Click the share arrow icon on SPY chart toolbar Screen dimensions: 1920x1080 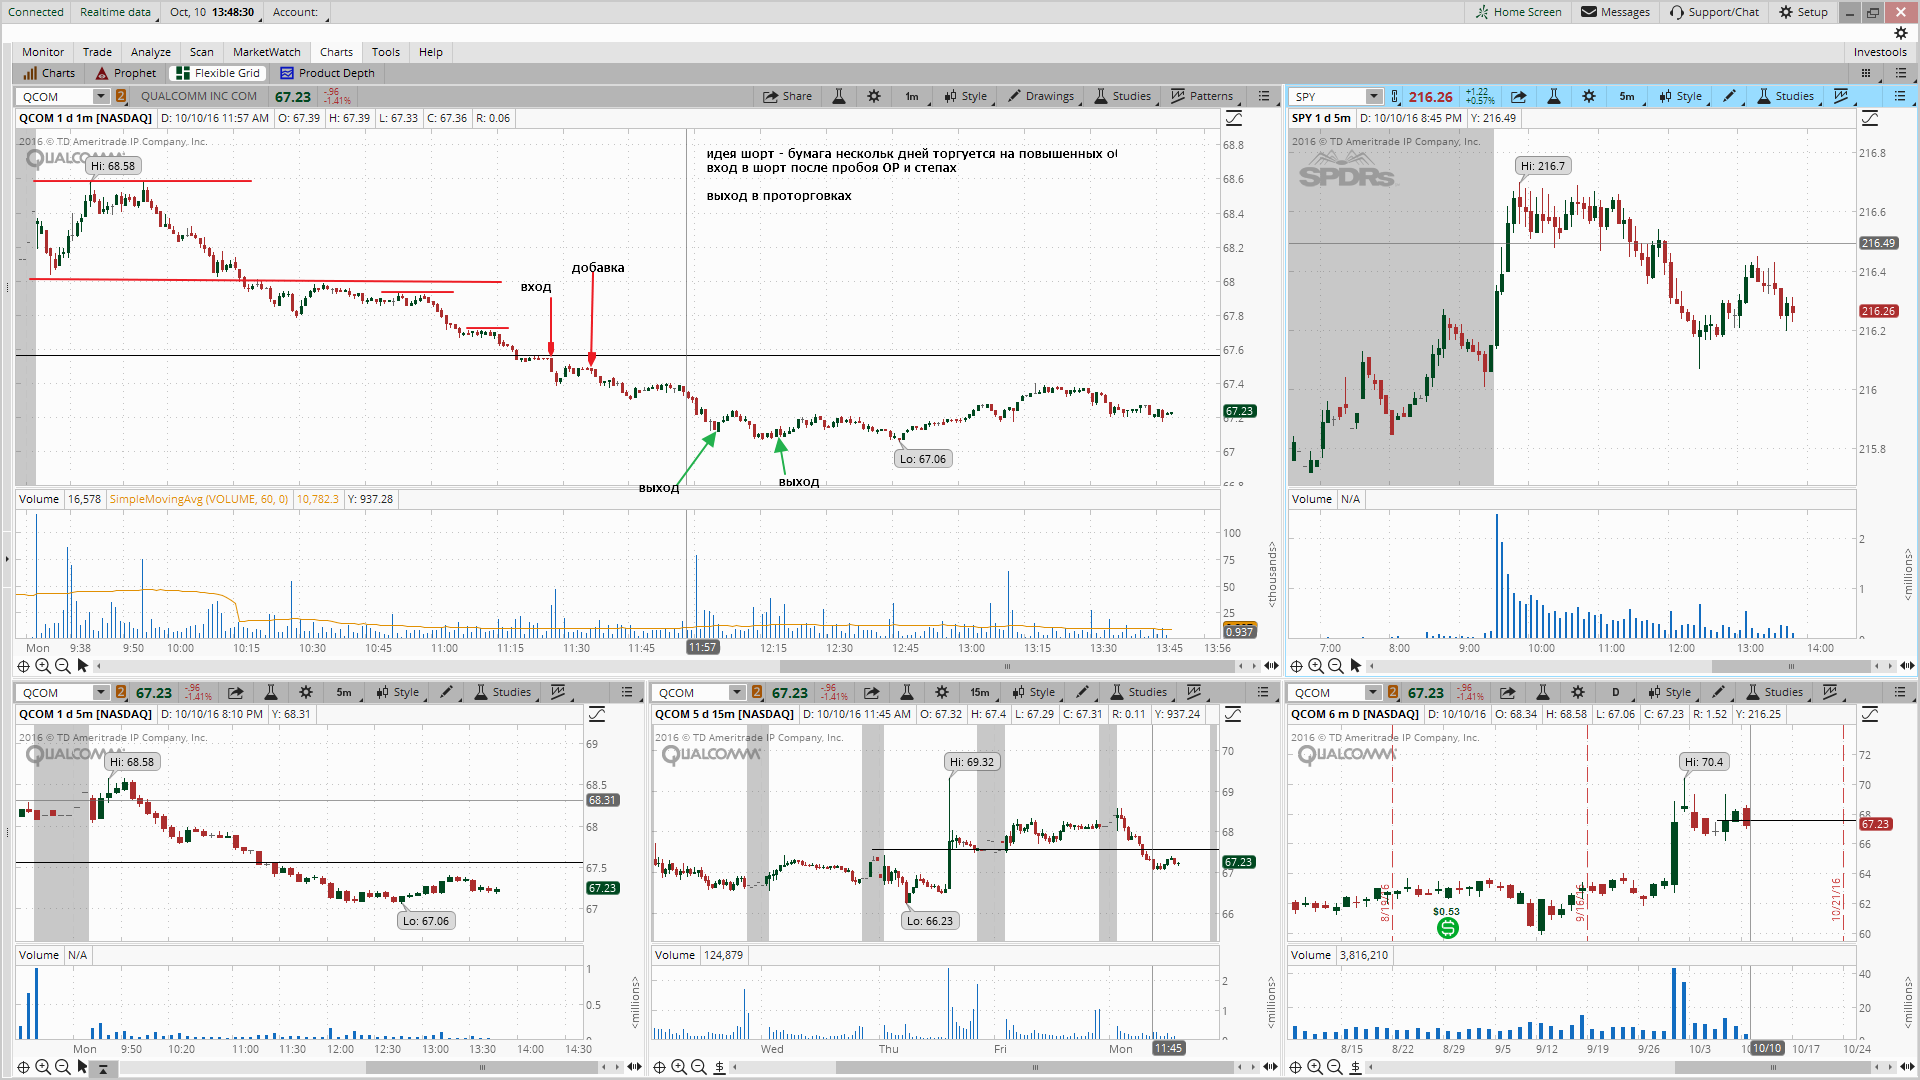[1519, 96]
